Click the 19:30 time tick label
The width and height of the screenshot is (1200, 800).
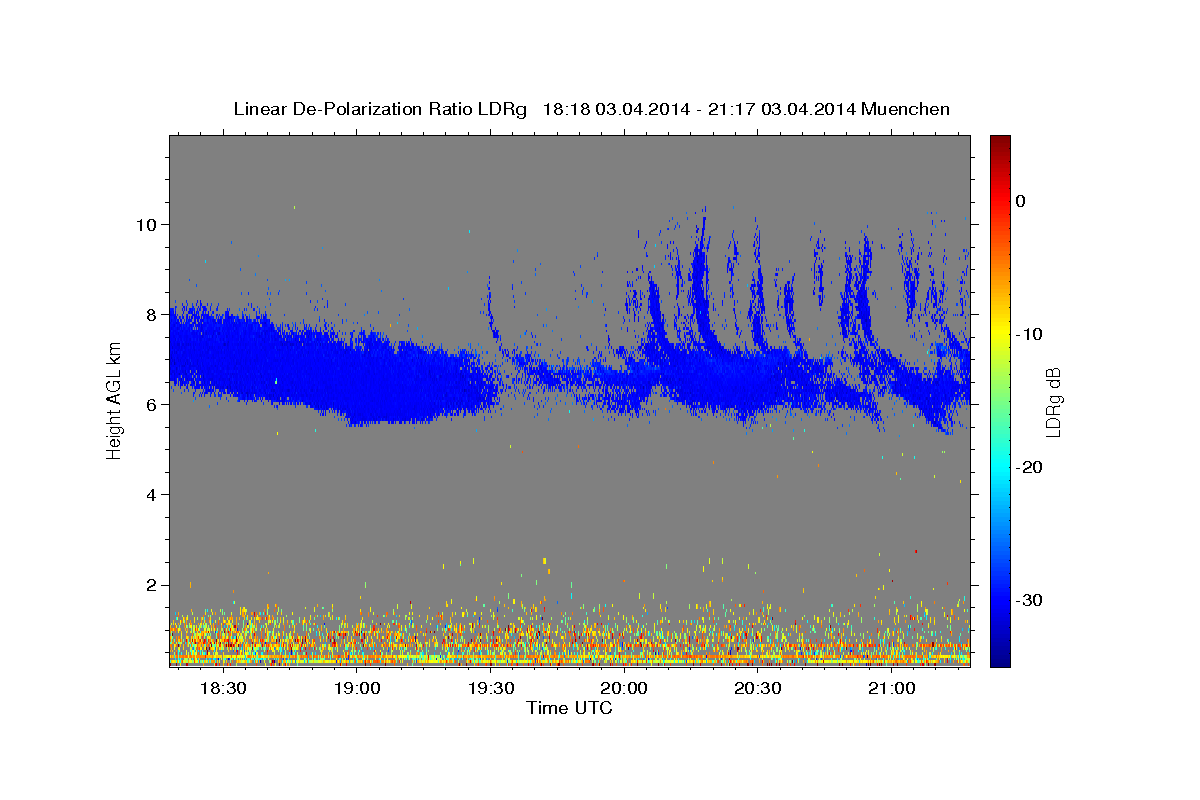[x=490, y=689]
